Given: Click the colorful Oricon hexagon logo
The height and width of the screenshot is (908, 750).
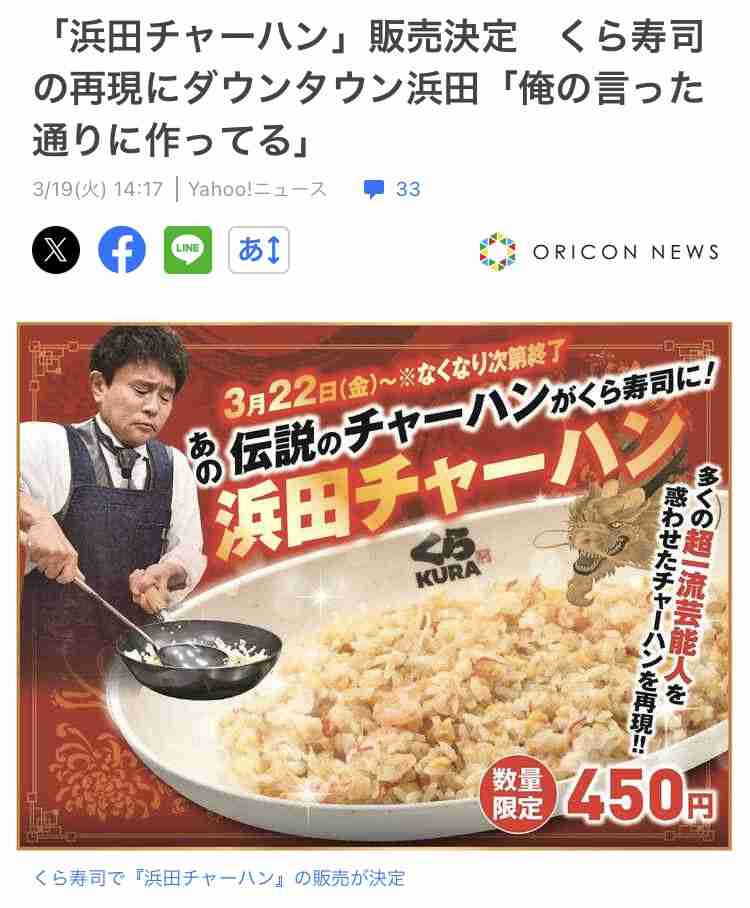Looking at the screenshot, I should pos(497,251).
